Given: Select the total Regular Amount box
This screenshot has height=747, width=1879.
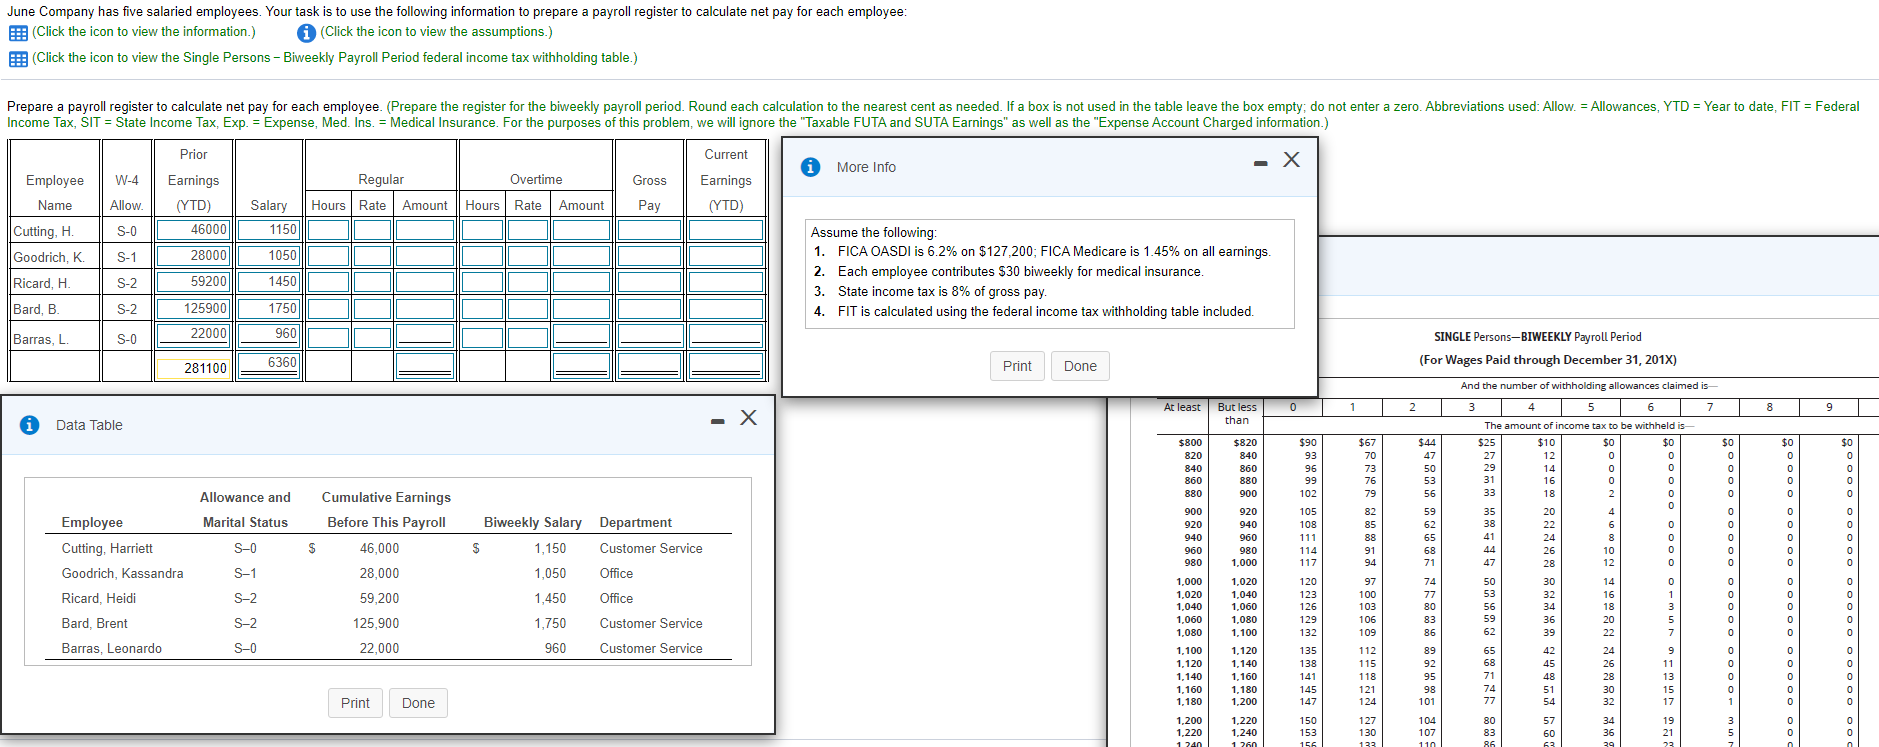Looking at the screenshot, I should pyautogui.click(x=425, y=366).
